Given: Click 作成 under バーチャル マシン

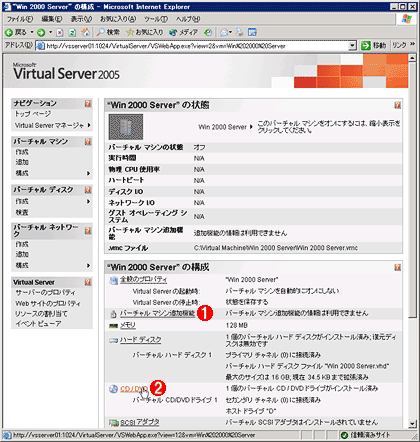Looking at the screenshot, I should pos(22,152).
